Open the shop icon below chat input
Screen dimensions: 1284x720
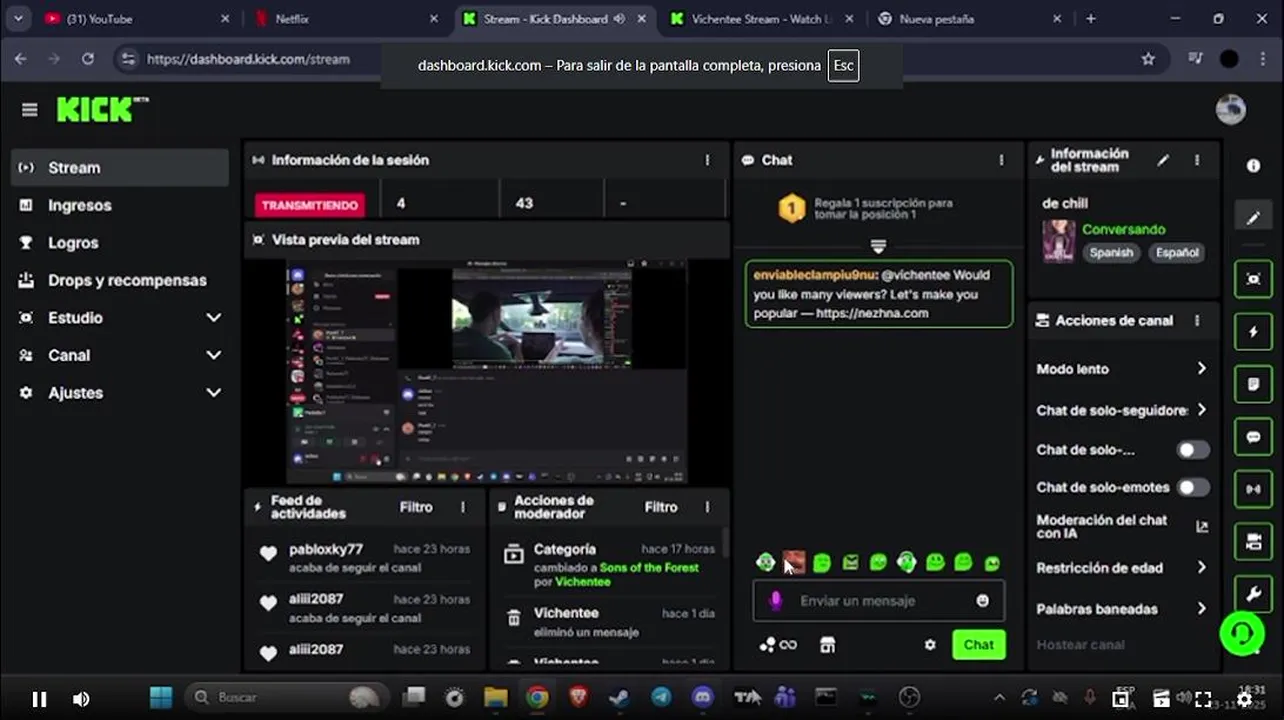[827, 645]
